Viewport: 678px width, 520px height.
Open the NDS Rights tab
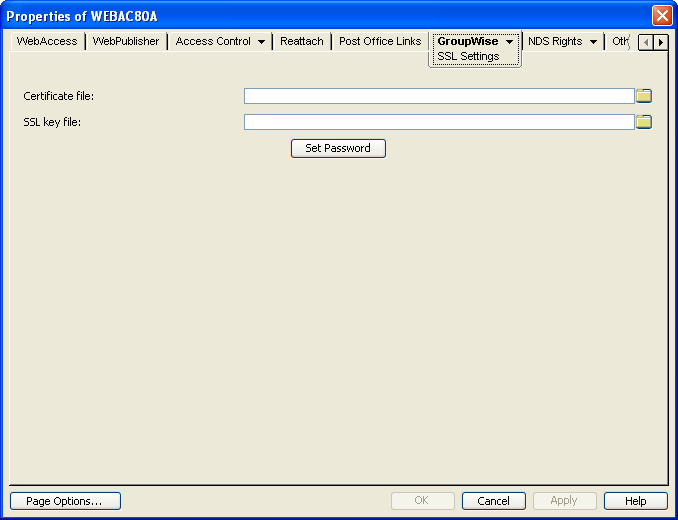click(555, 41)
